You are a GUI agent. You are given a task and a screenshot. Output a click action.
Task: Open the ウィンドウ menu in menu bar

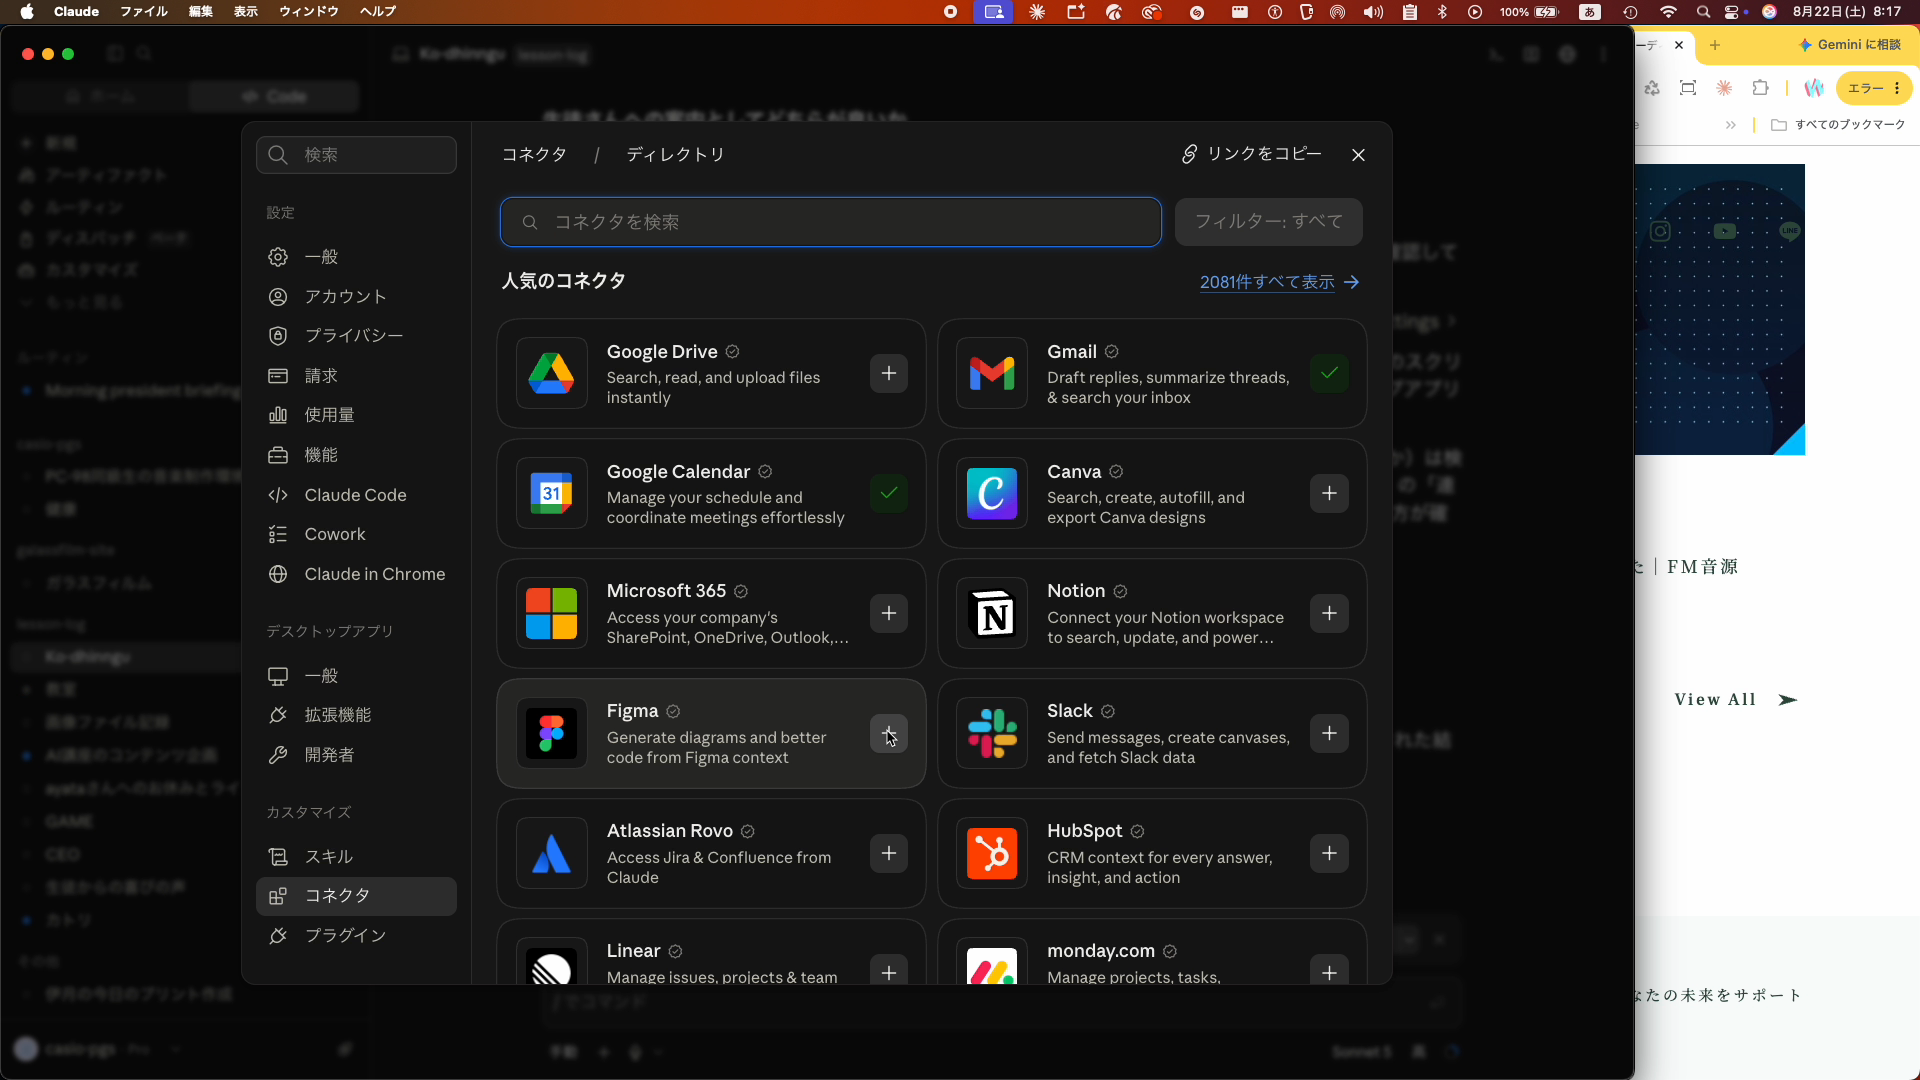coord(309,12)
